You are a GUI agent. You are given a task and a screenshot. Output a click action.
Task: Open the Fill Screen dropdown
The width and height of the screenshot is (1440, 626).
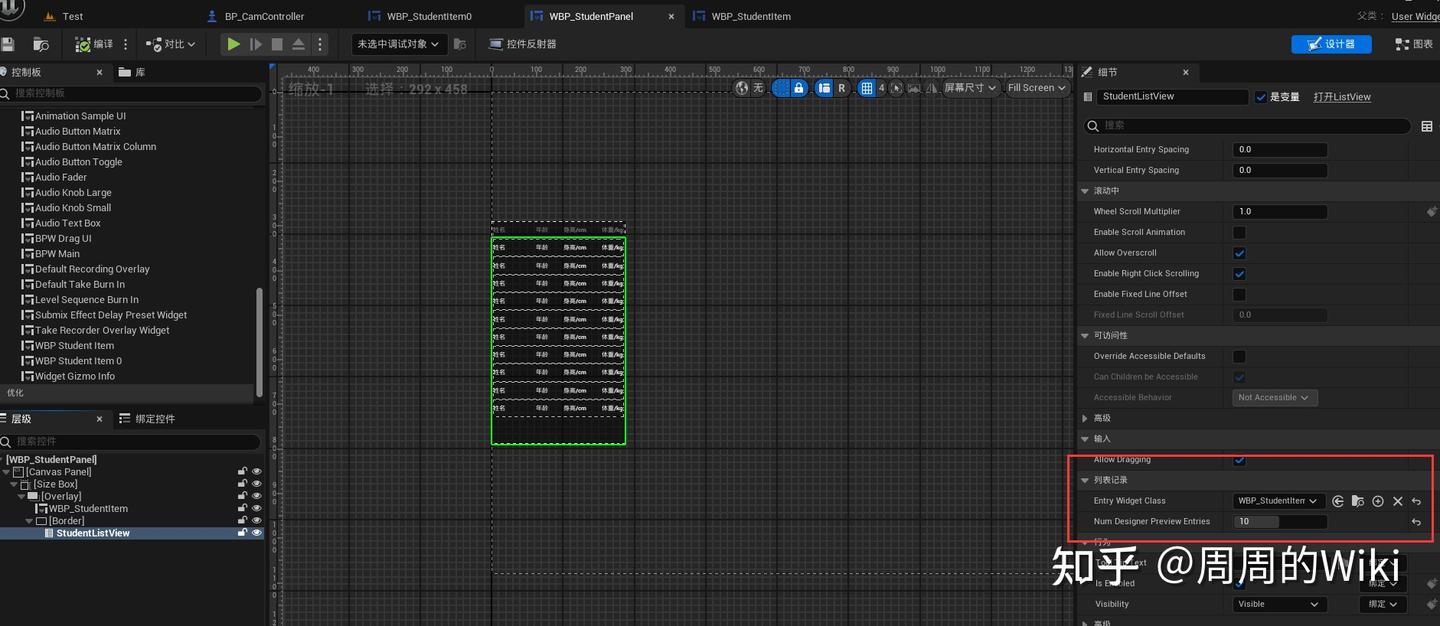click(x=1036, y=88)
